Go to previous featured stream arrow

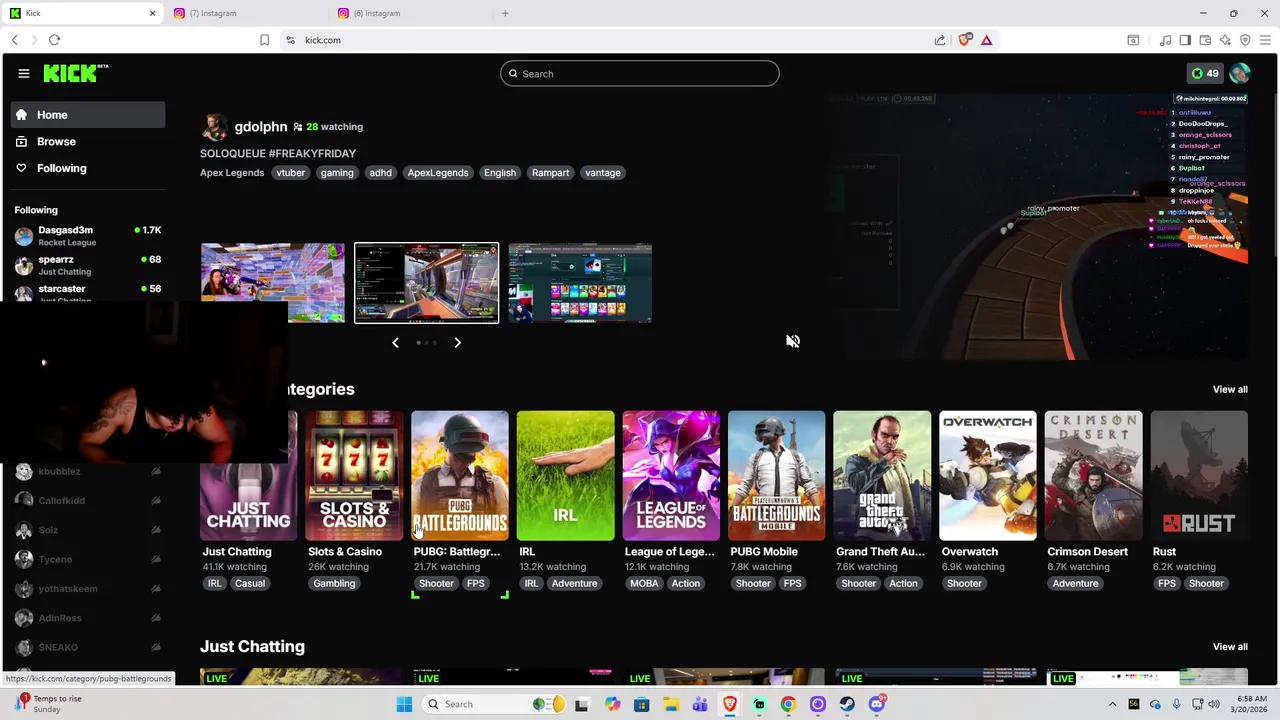(395, 342)
